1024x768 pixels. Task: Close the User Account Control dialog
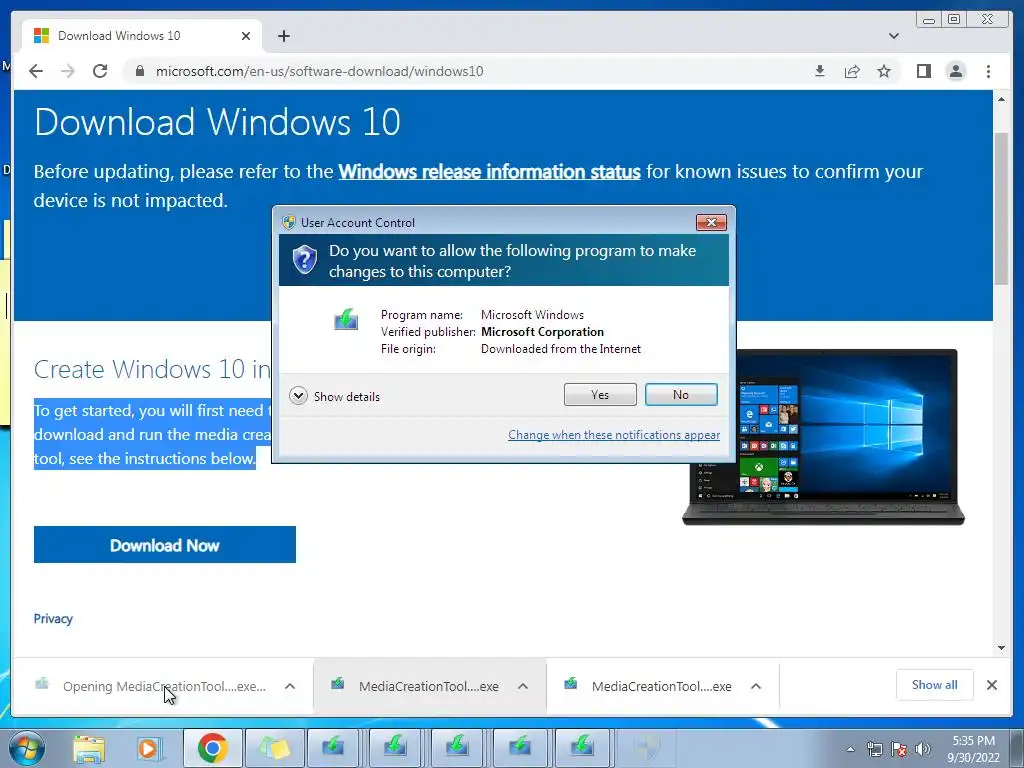(711, 223)
